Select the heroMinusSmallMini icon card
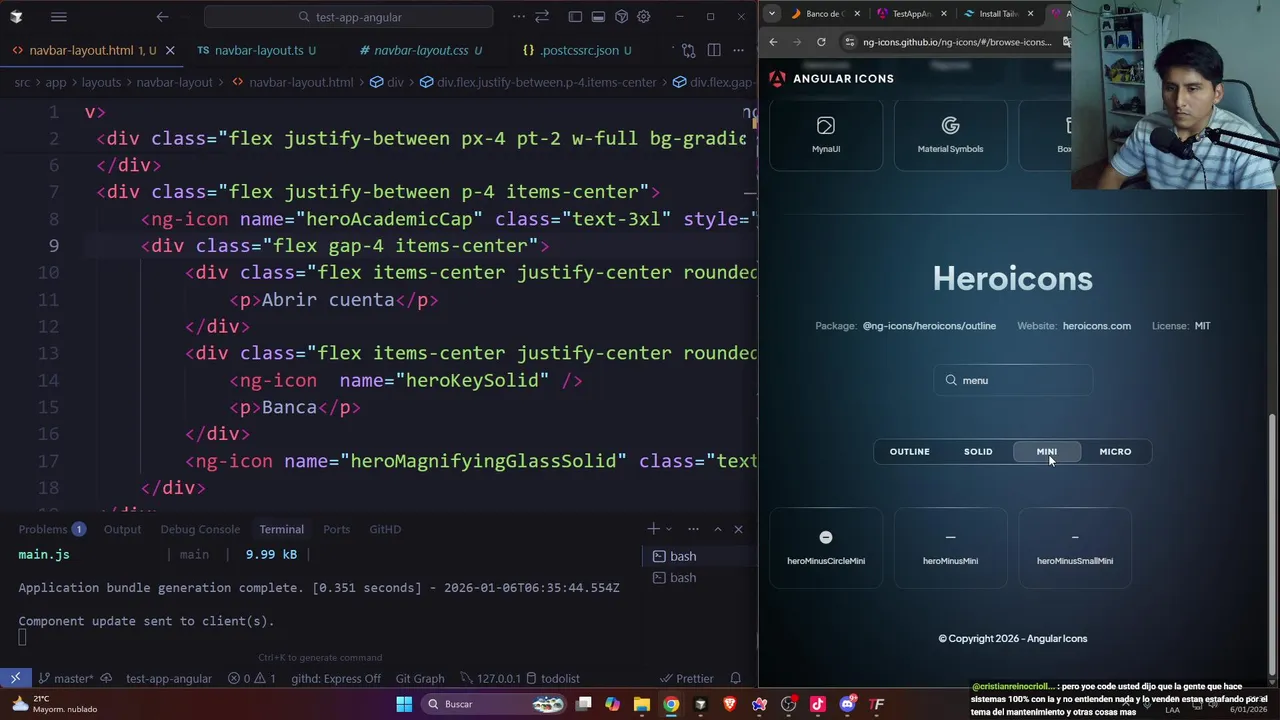The image size is (1280, 720). tap(1075, 547)
